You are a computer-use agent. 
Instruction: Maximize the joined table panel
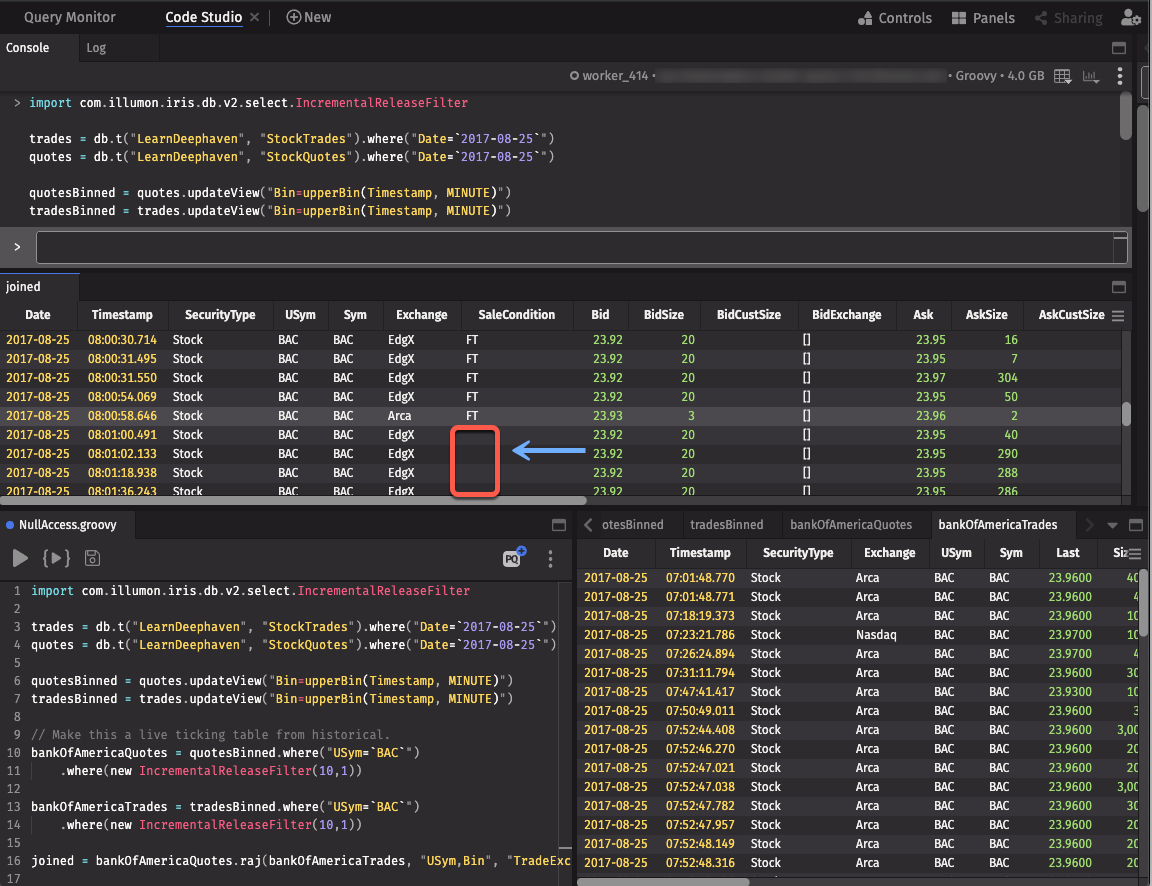[x=1119, y=287]
